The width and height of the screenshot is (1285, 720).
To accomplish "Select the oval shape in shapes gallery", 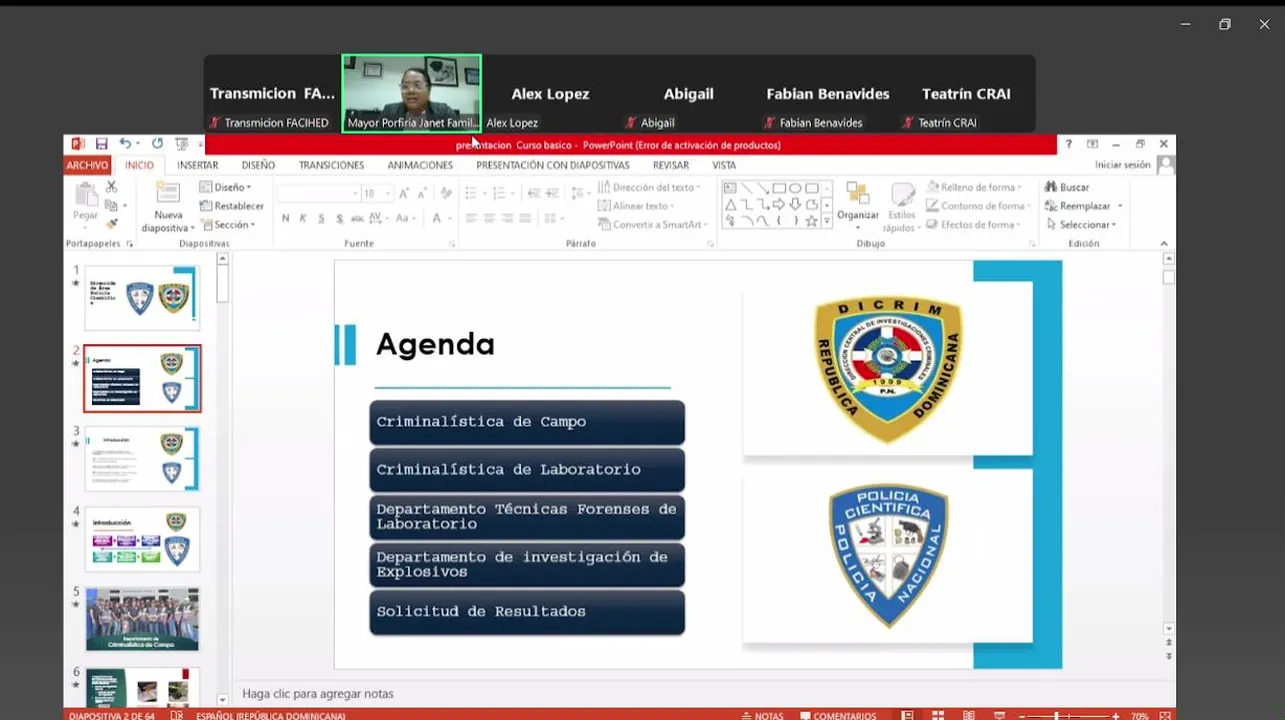I will click(795, 188).
